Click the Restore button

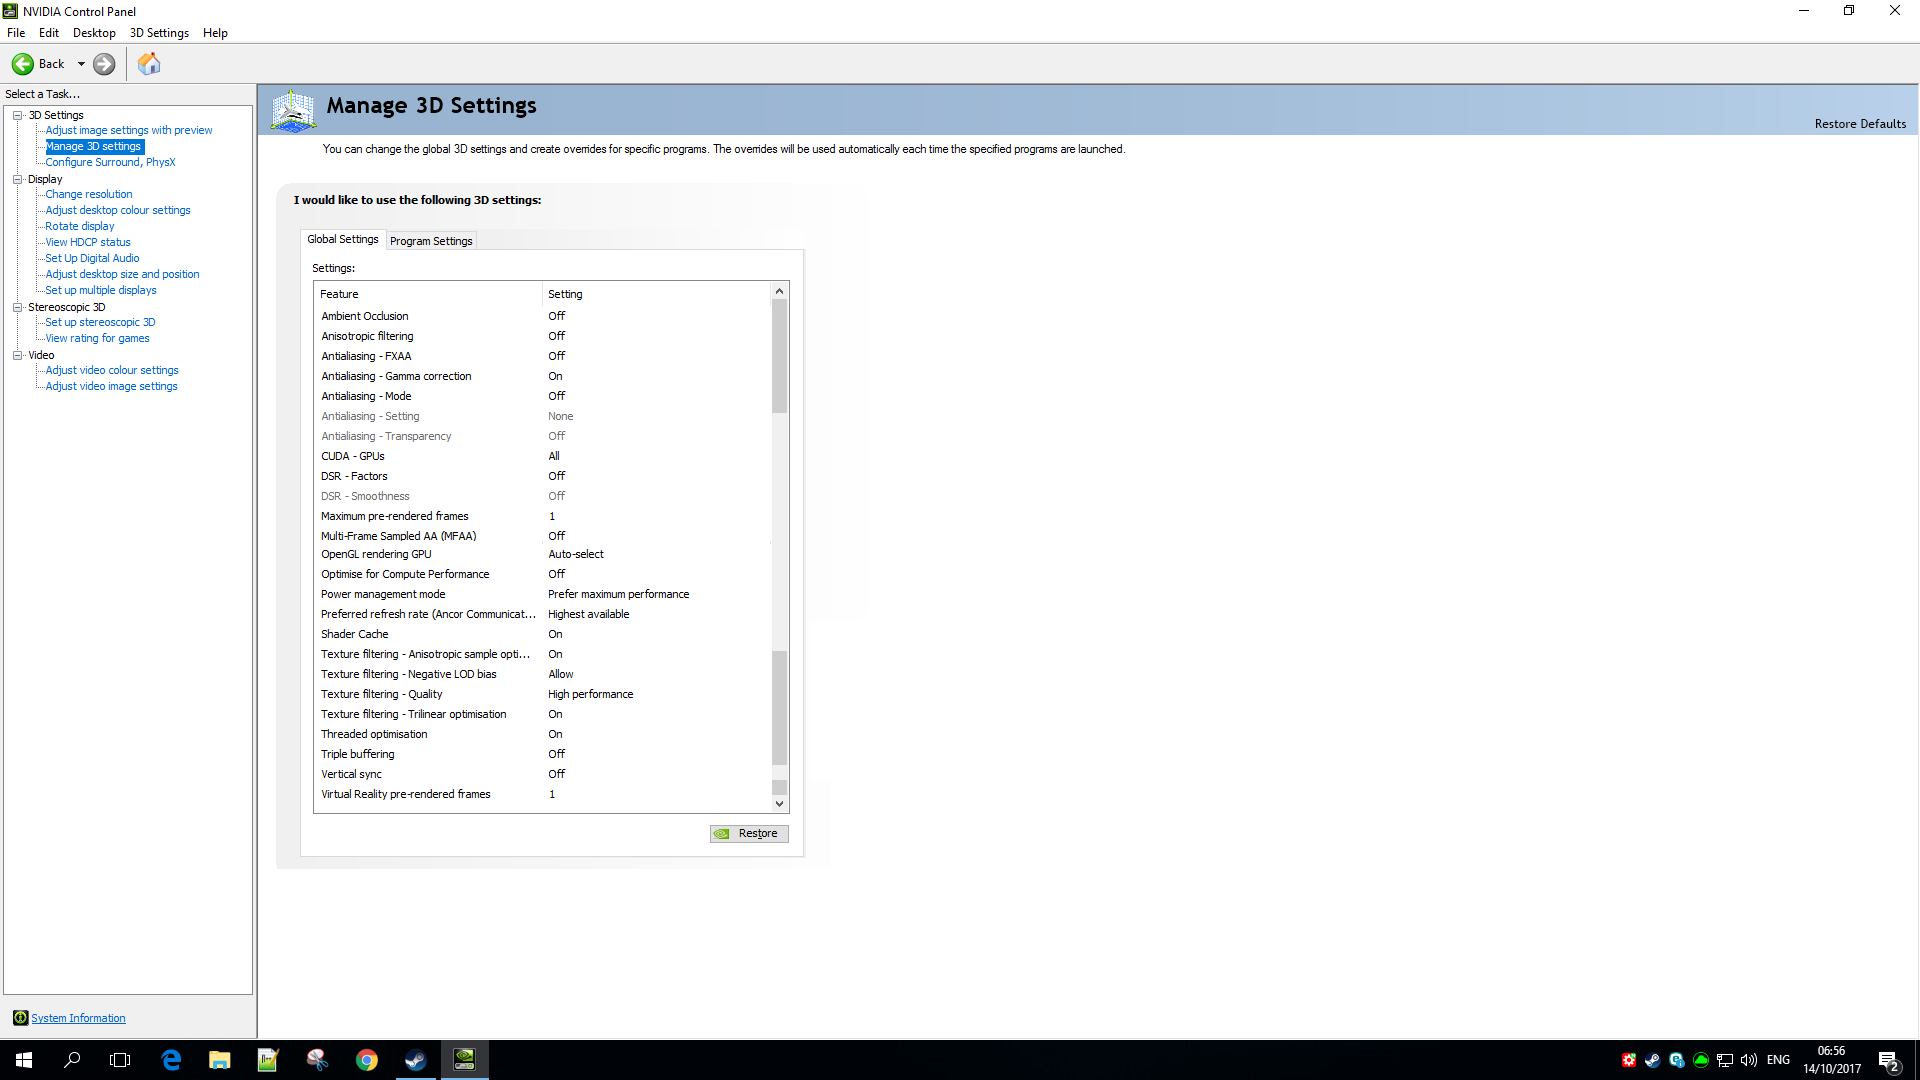749,833
